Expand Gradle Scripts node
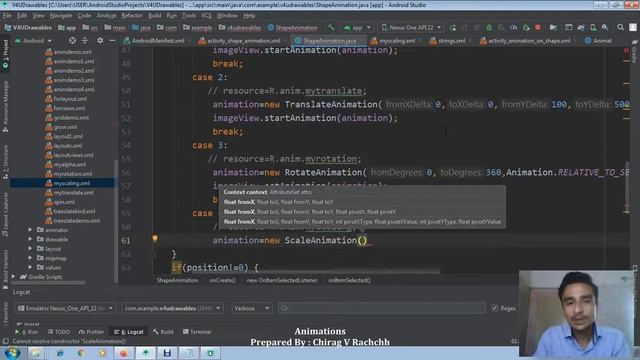This screenshot has width=640, height=360. 13,277
